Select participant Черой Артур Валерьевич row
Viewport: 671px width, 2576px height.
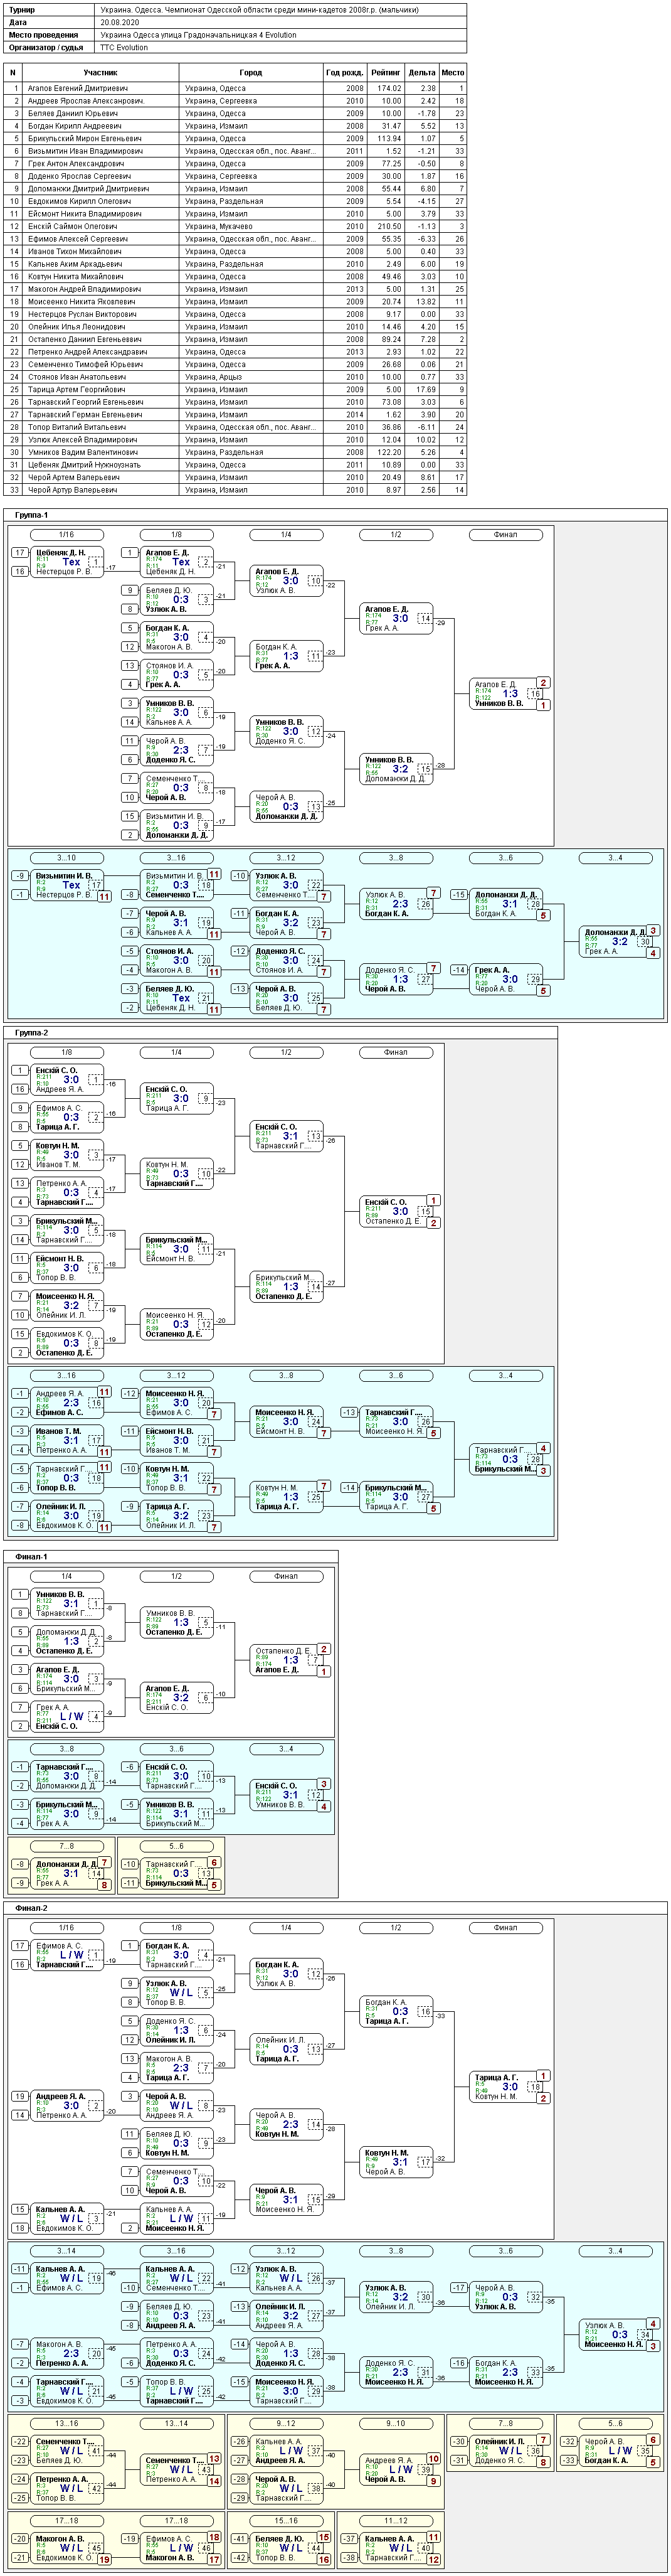coord(235,490)
